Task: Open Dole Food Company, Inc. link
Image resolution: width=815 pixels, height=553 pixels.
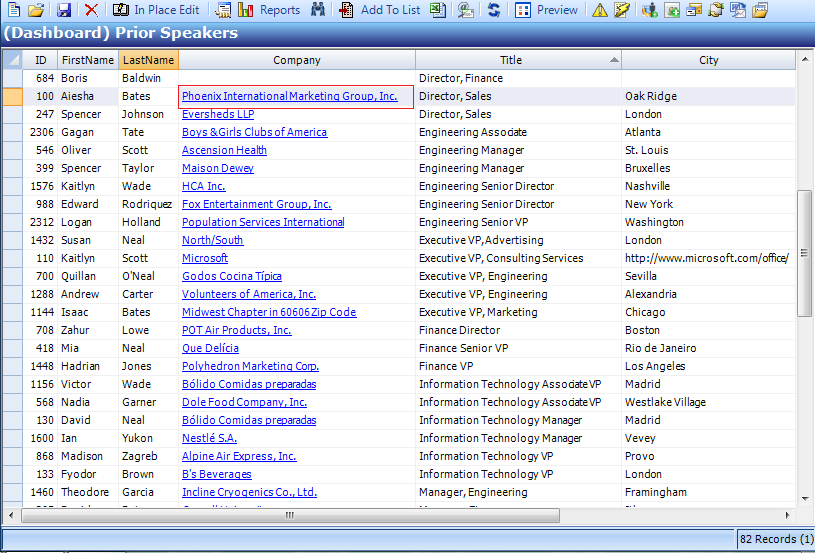Action: click(244, 402)
